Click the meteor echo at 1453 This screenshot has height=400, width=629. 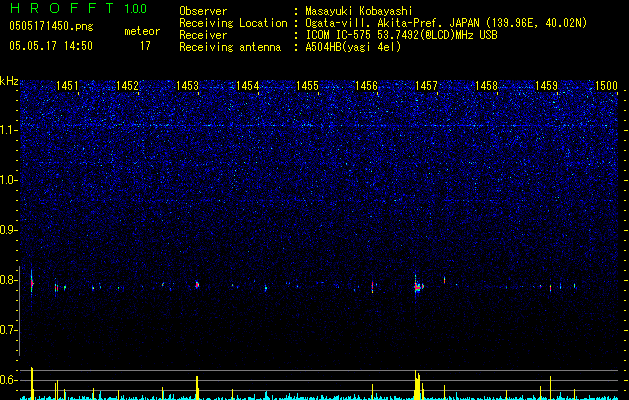pyautogui.click(x=197, y=284)
